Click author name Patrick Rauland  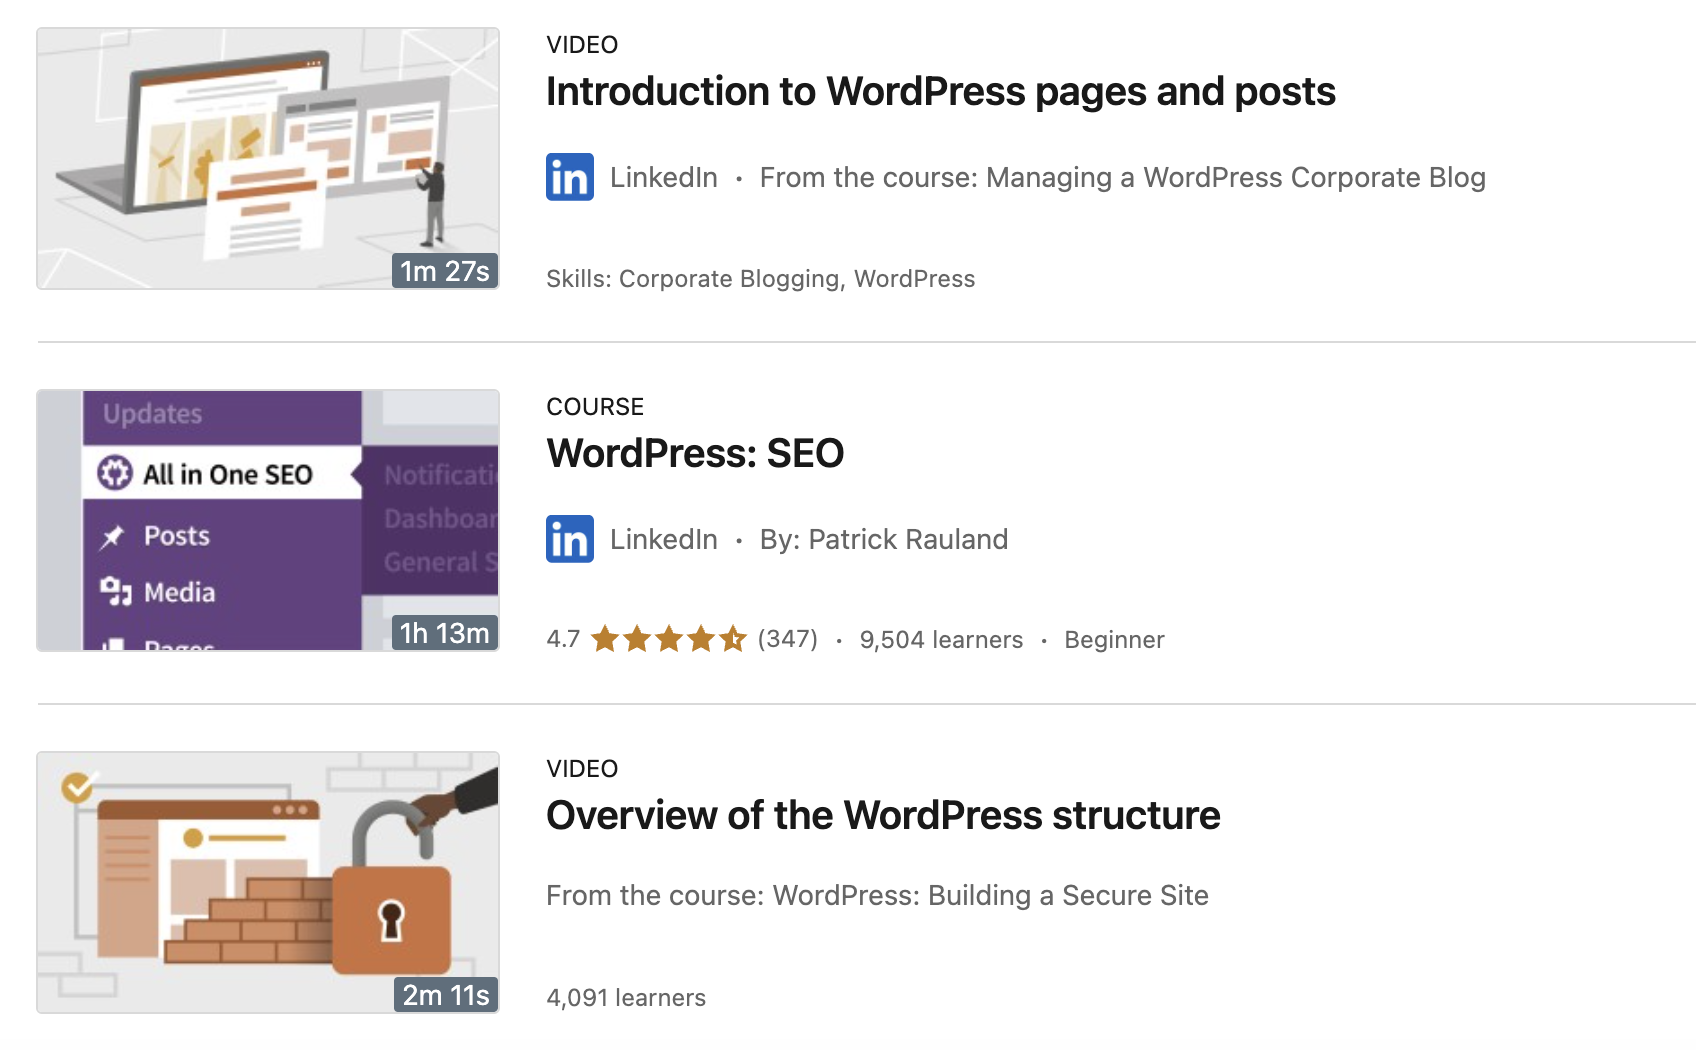907,540
